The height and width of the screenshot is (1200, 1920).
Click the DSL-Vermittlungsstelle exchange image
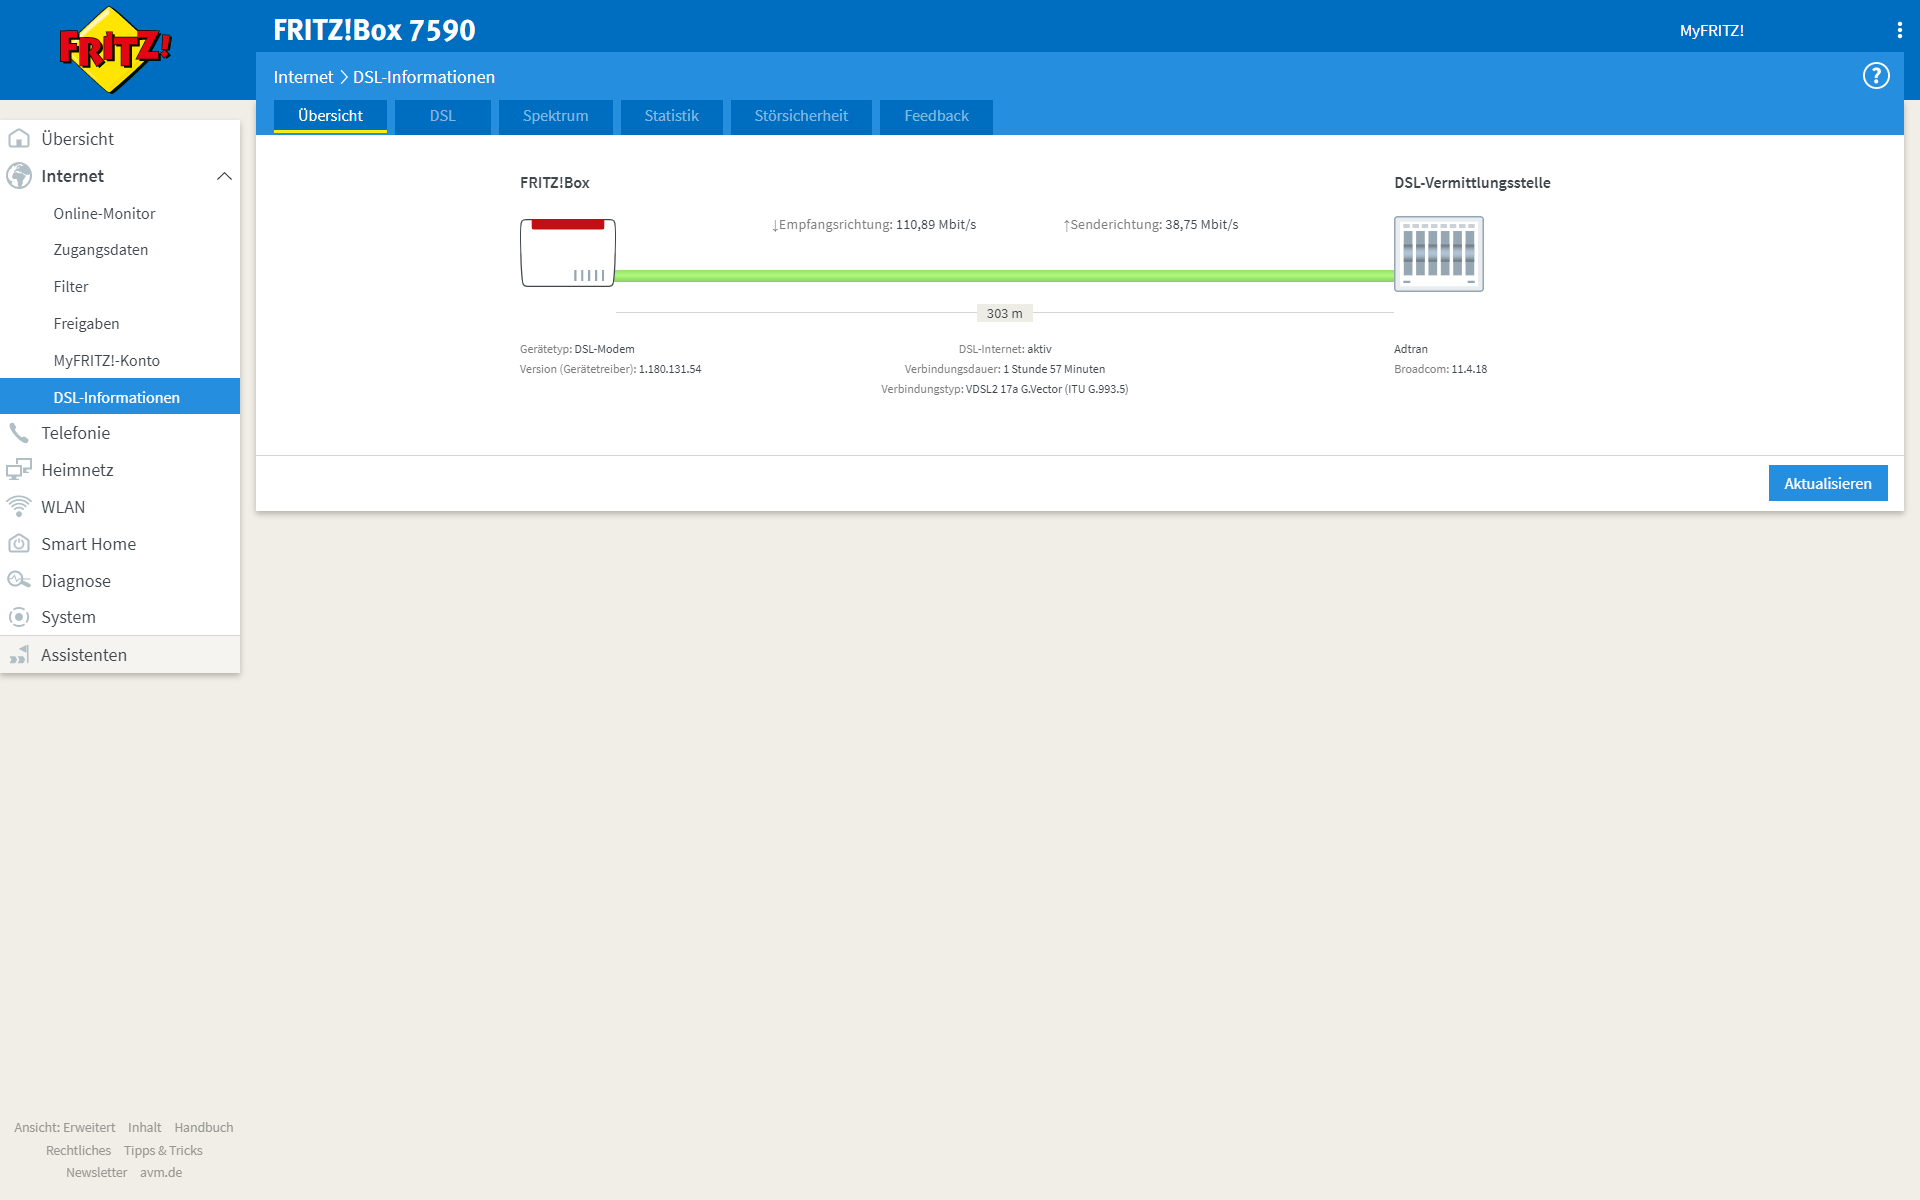point(1438,254)
